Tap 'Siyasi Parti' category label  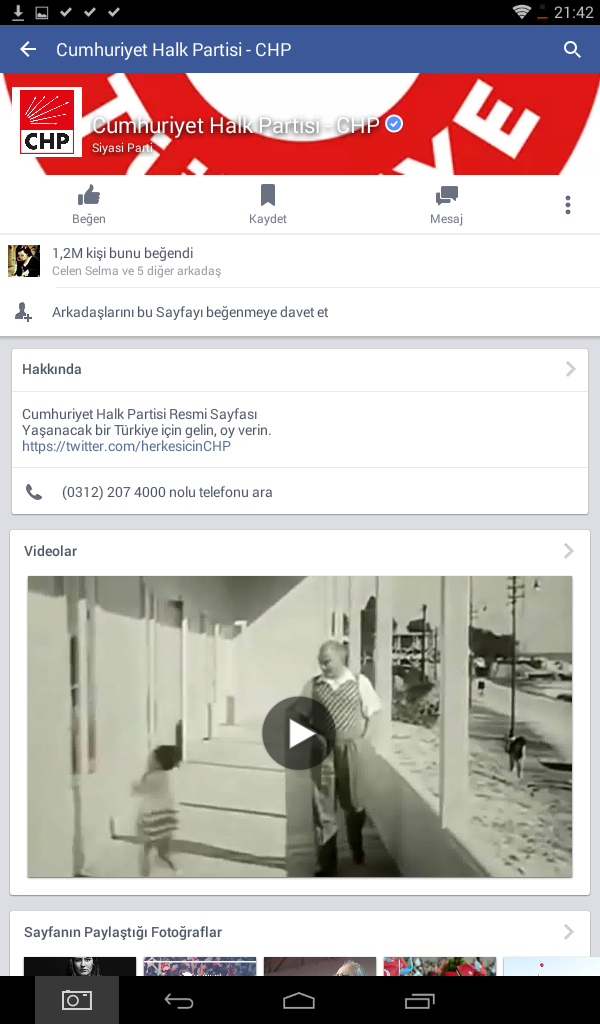(122, 148)
